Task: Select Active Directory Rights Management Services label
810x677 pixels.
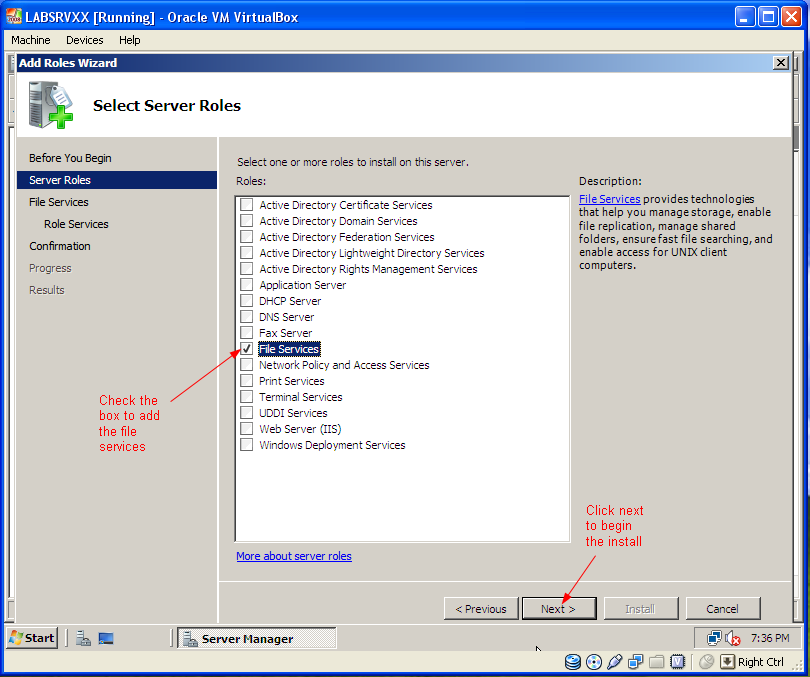Action: (x=368, y=269)
